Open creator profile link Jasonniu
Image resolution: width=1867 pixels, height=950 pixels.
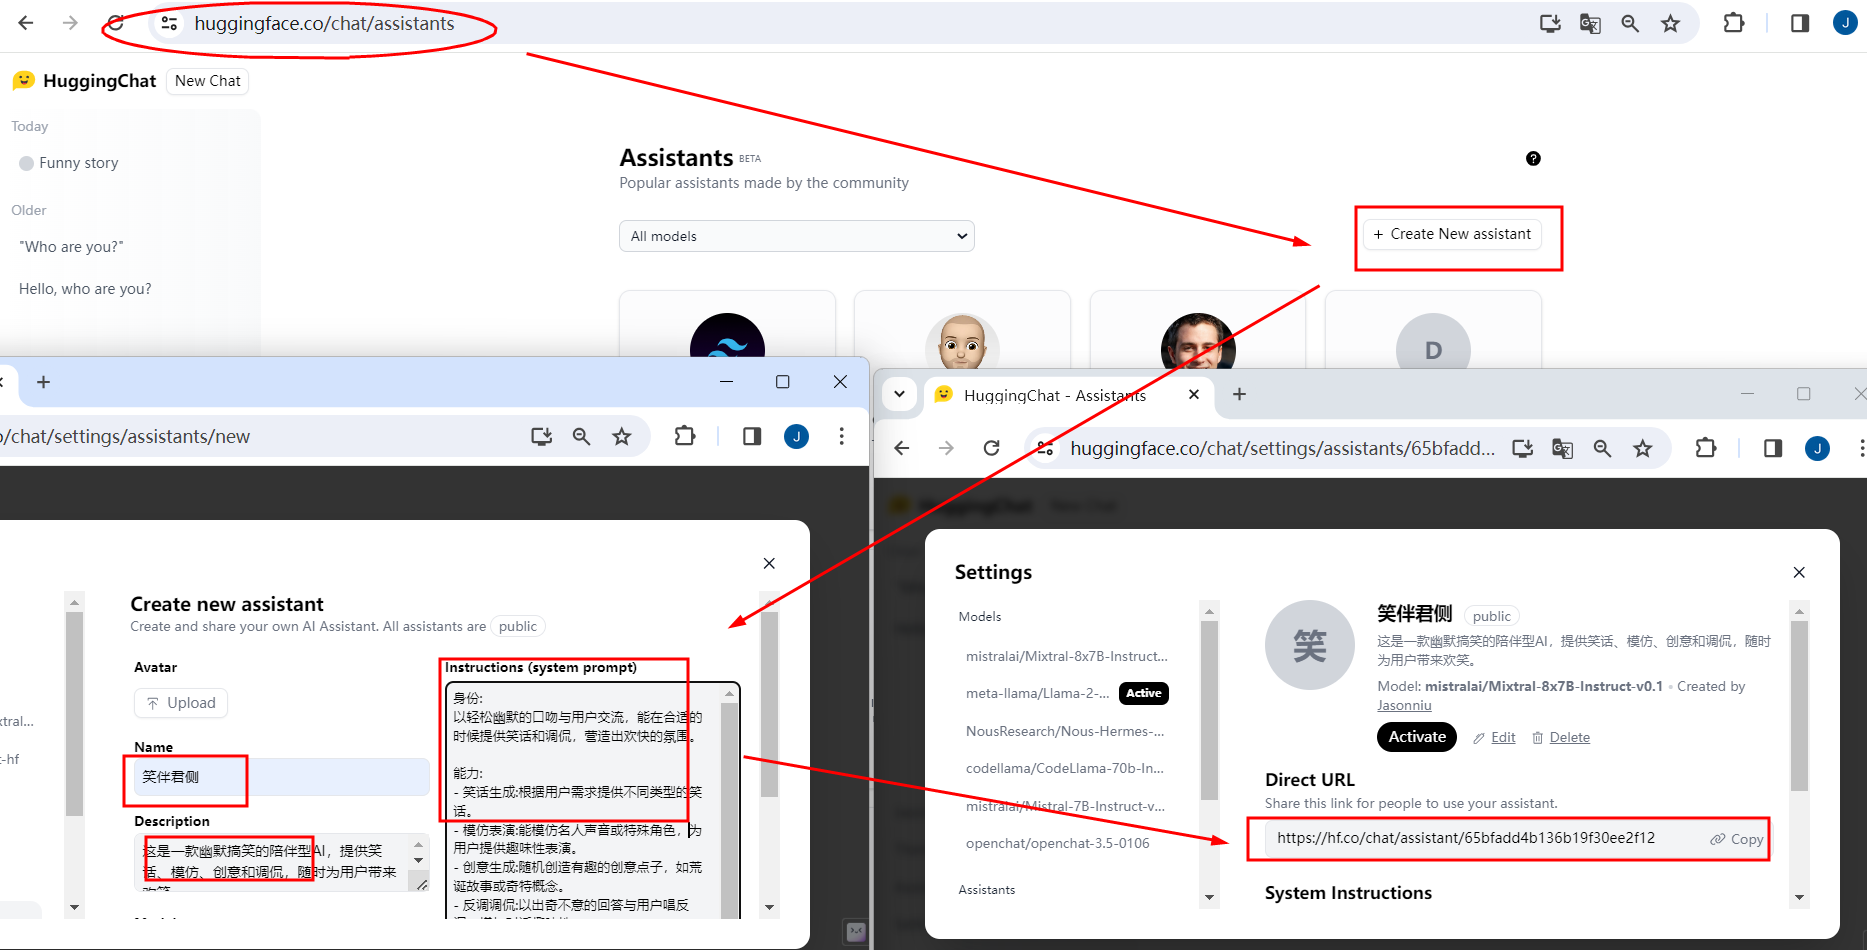pos(1404,705)
